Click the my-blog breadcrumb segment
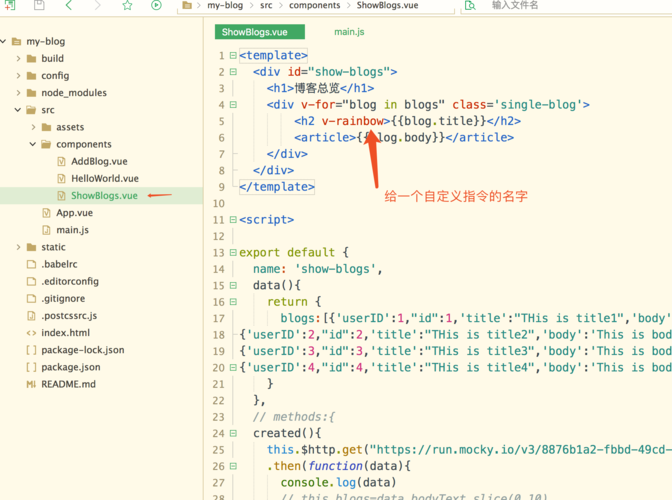Screen dimensions: 672x500 [x=225, y=5]
